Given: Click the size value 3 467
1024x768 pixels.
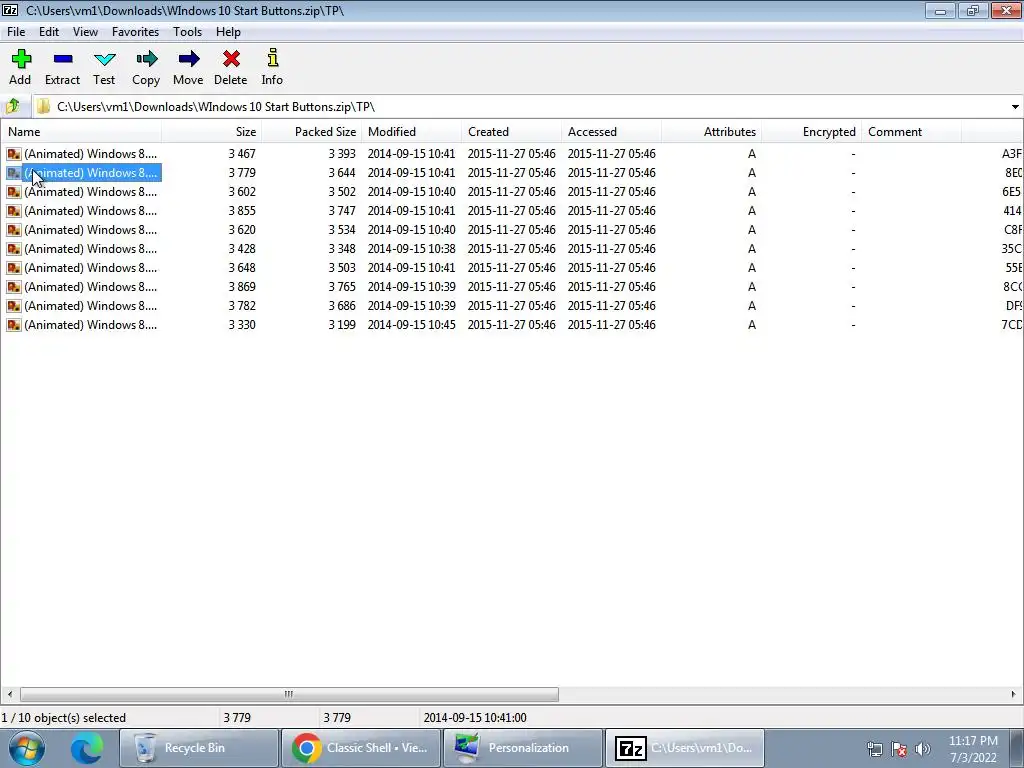Looking at the screenshot, I should point(242,153).
